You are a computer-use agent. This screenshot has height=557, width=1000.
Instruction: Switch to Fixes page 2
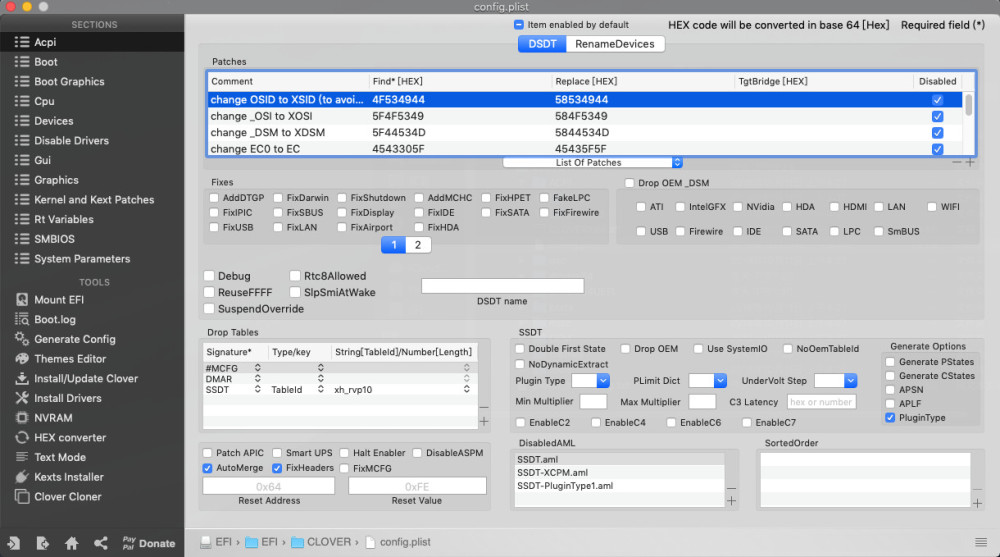click(x=418, y=245)
